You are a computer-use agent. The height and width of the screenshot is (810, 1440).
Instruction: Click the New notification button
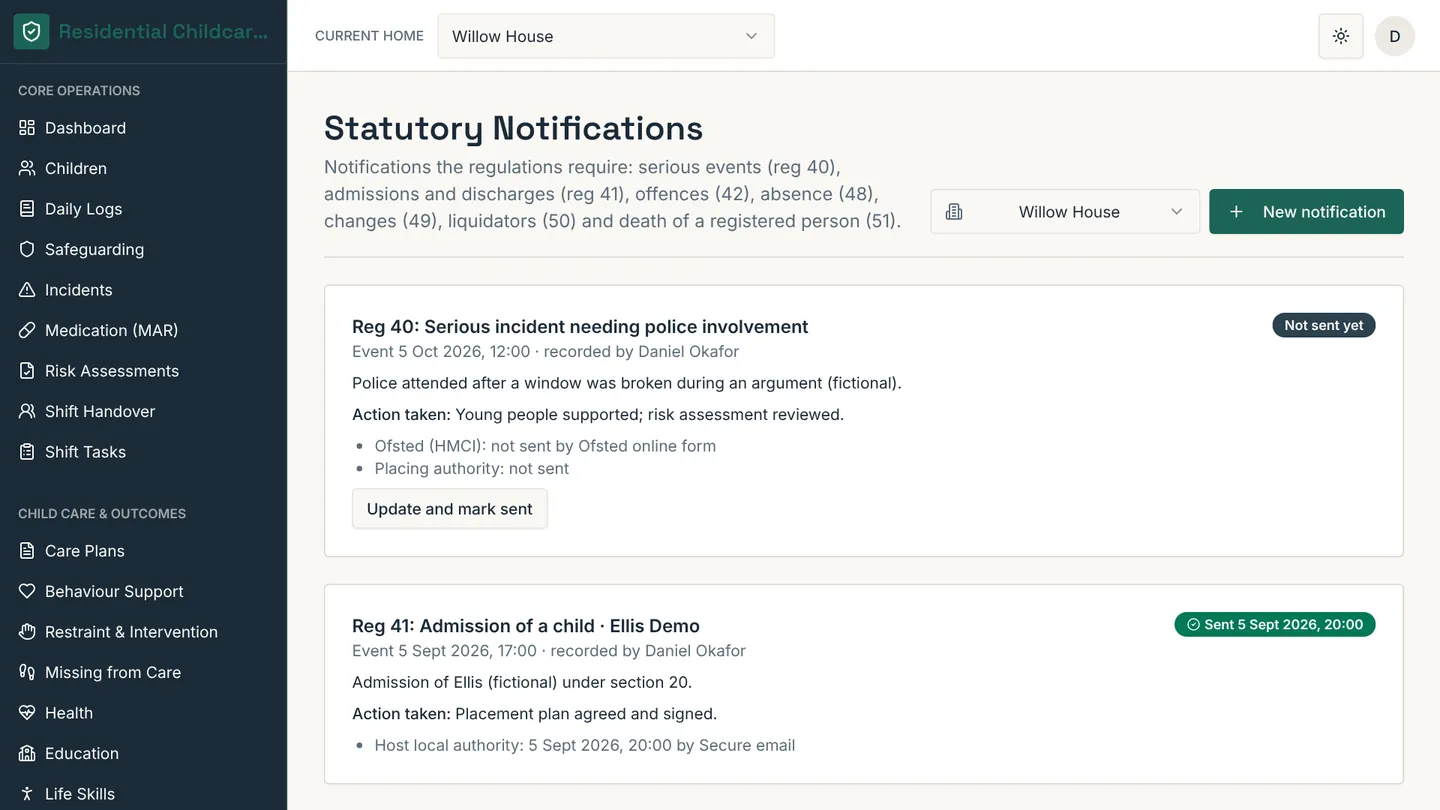(1306, 212)
